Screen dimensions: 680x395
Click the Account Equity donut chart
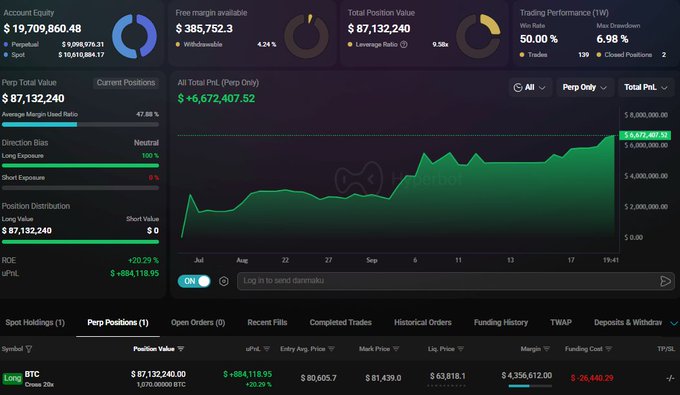(x=134, y=36)
